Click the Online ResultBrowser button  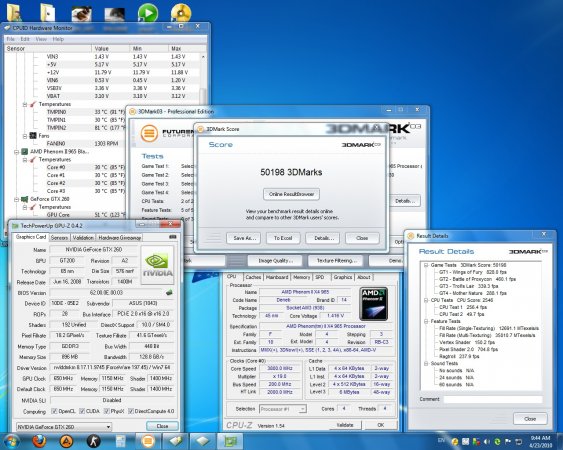click(292, 194)
